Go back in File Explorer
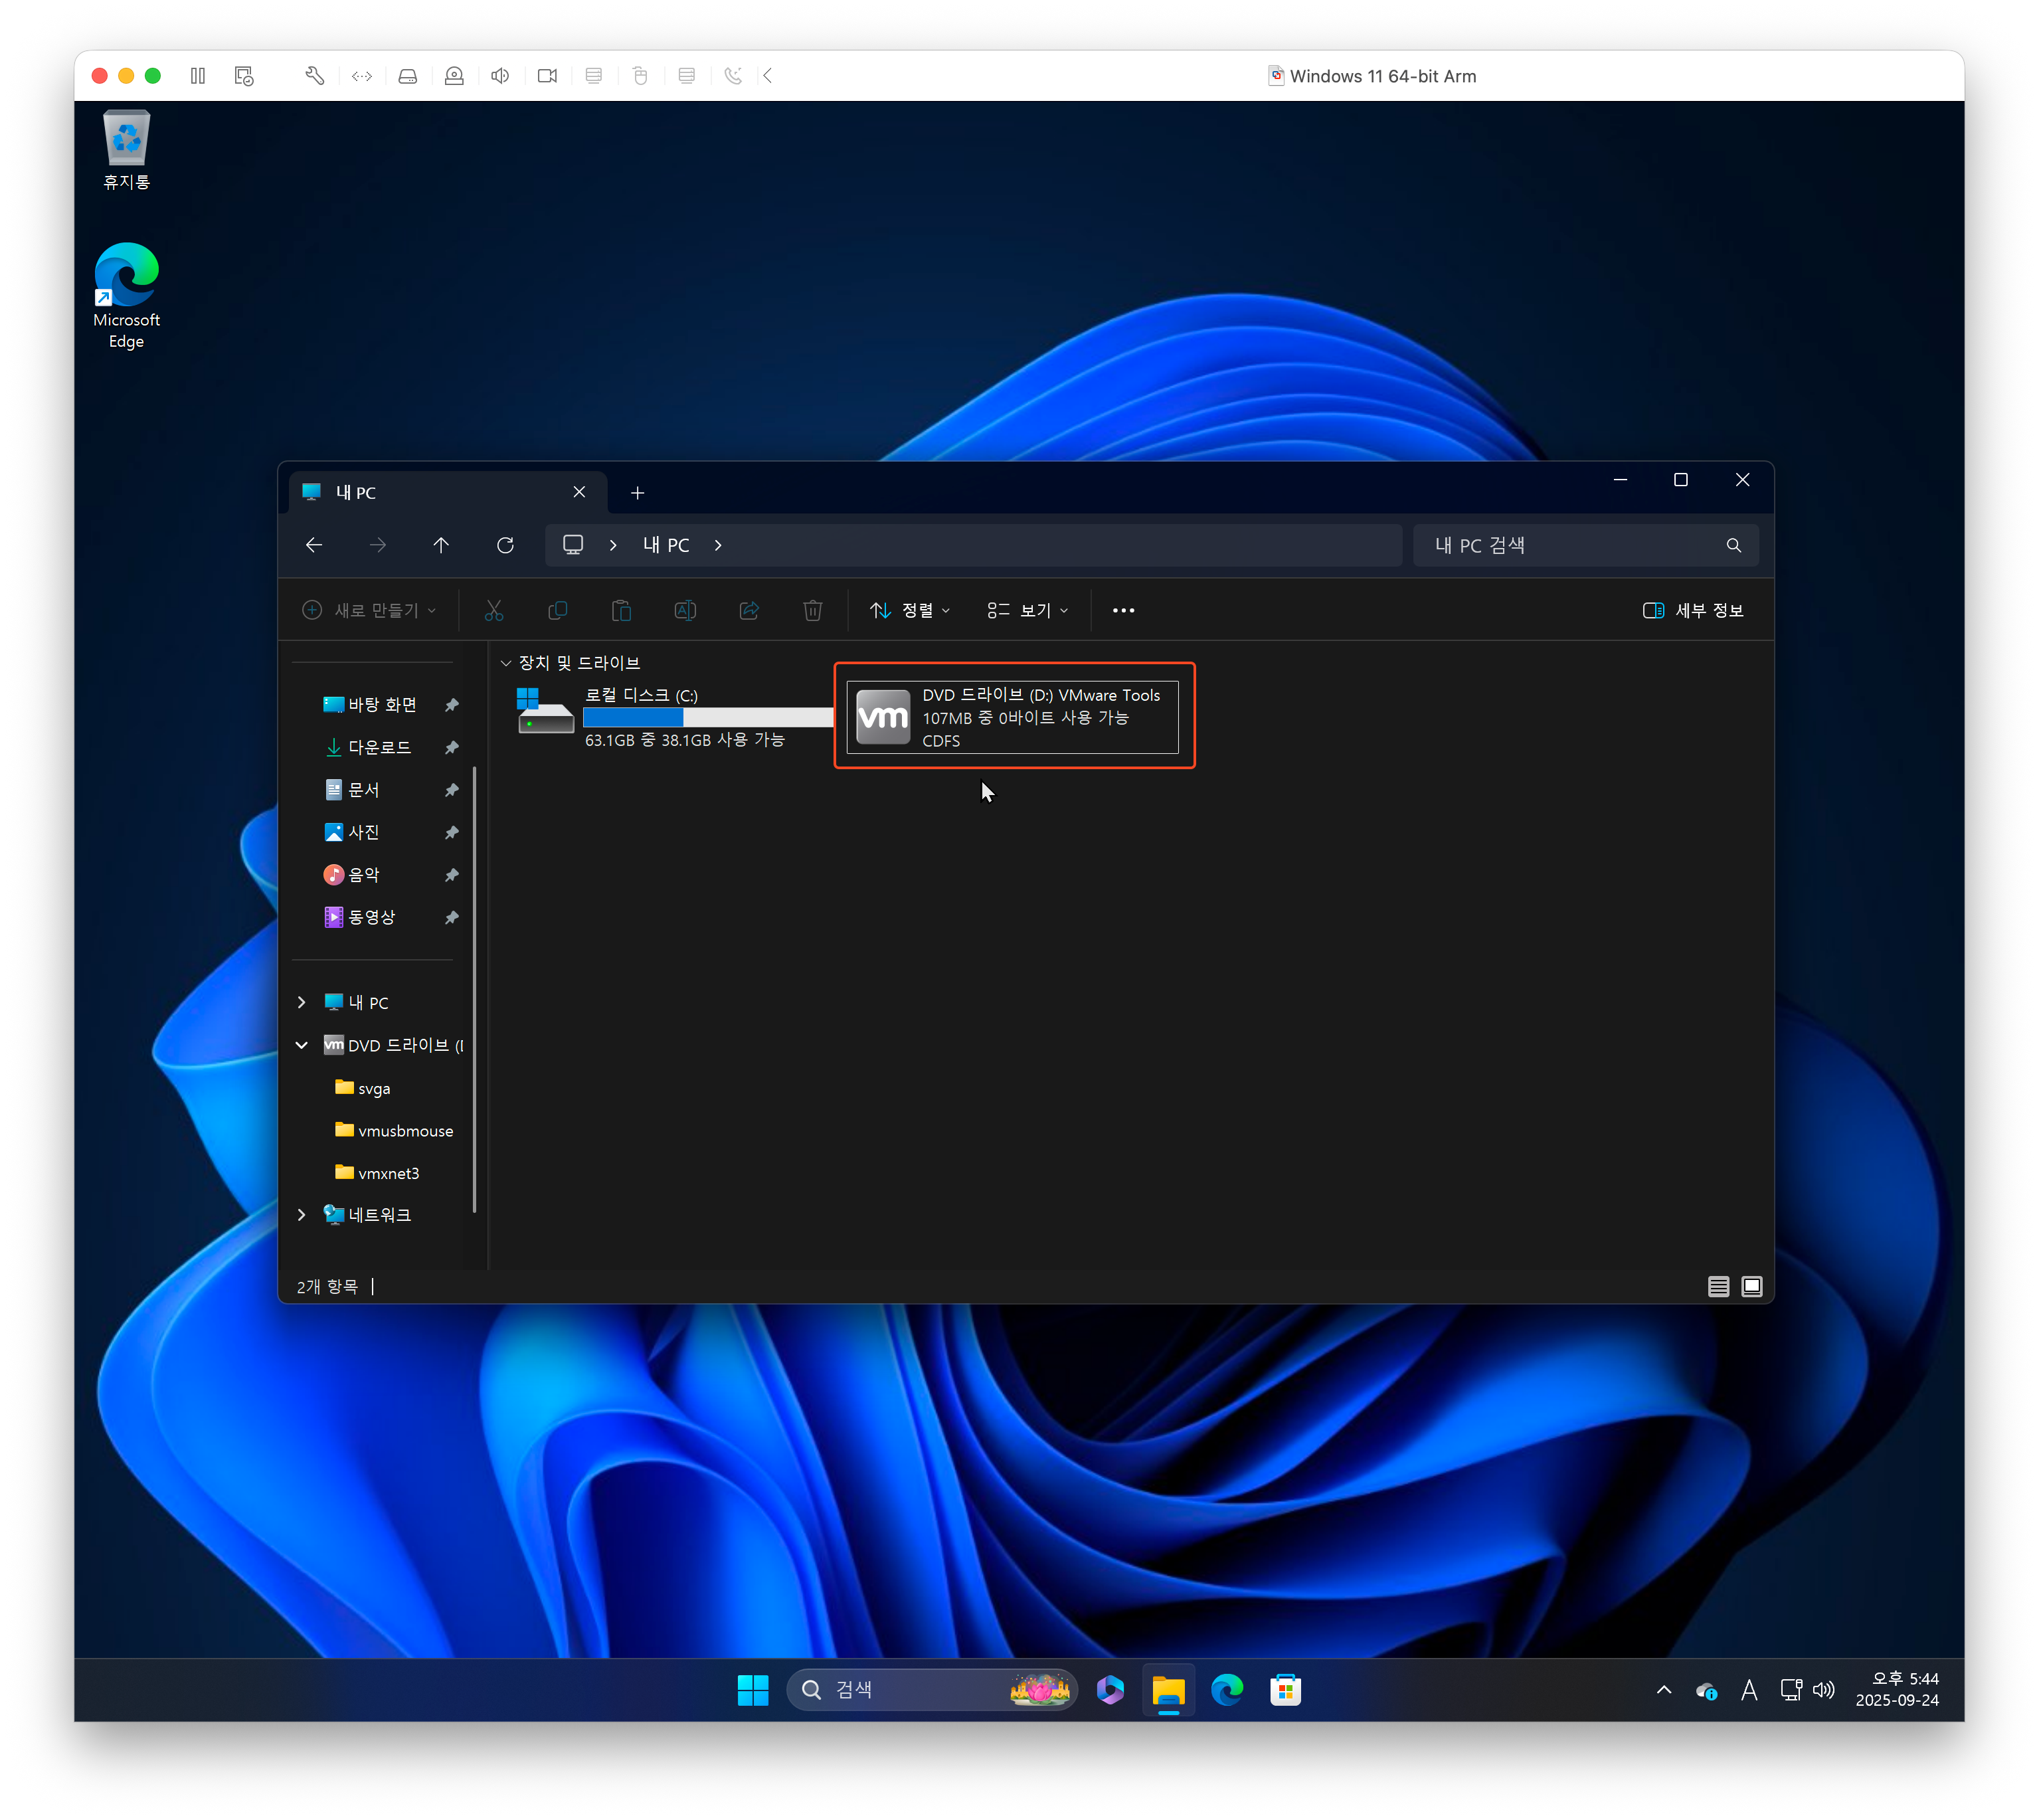 pos(314,545)
